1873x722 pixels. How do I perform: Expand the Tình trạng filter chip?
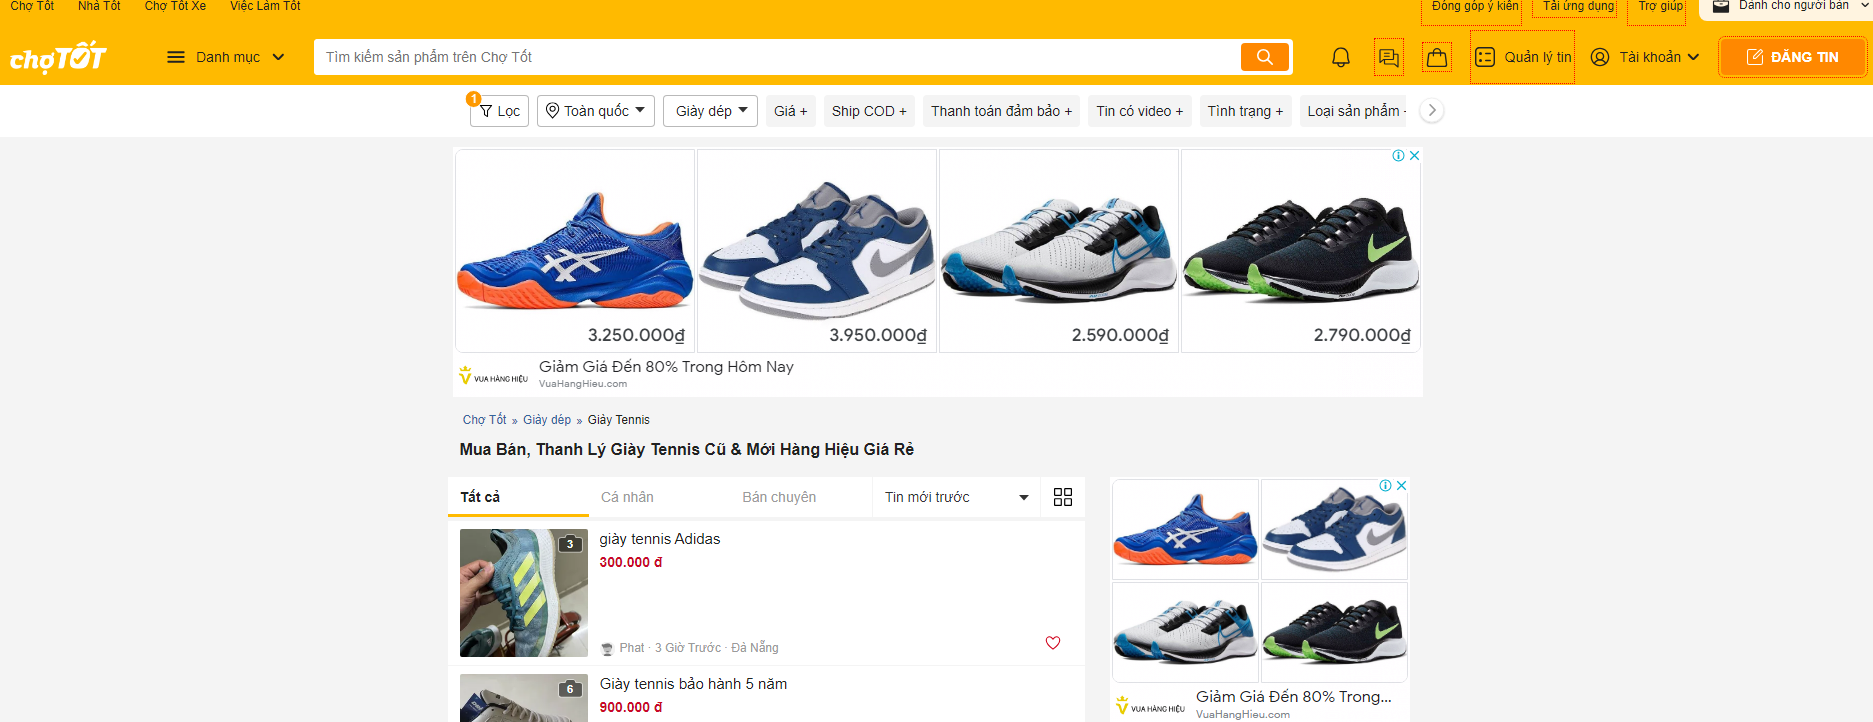tap(1245, 111)
